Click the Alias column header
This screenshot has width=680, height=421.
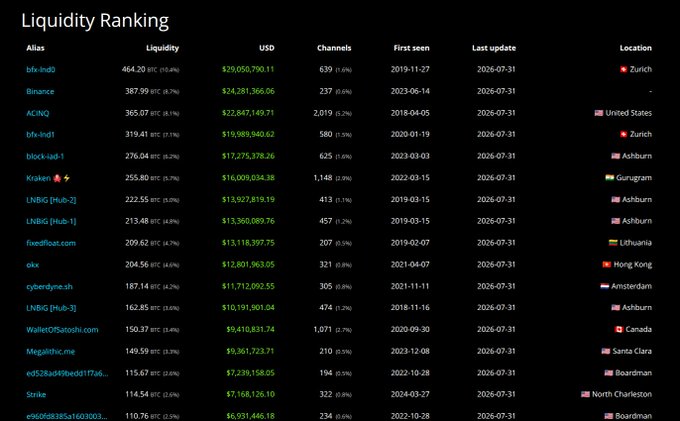click(x=35, y=48)
